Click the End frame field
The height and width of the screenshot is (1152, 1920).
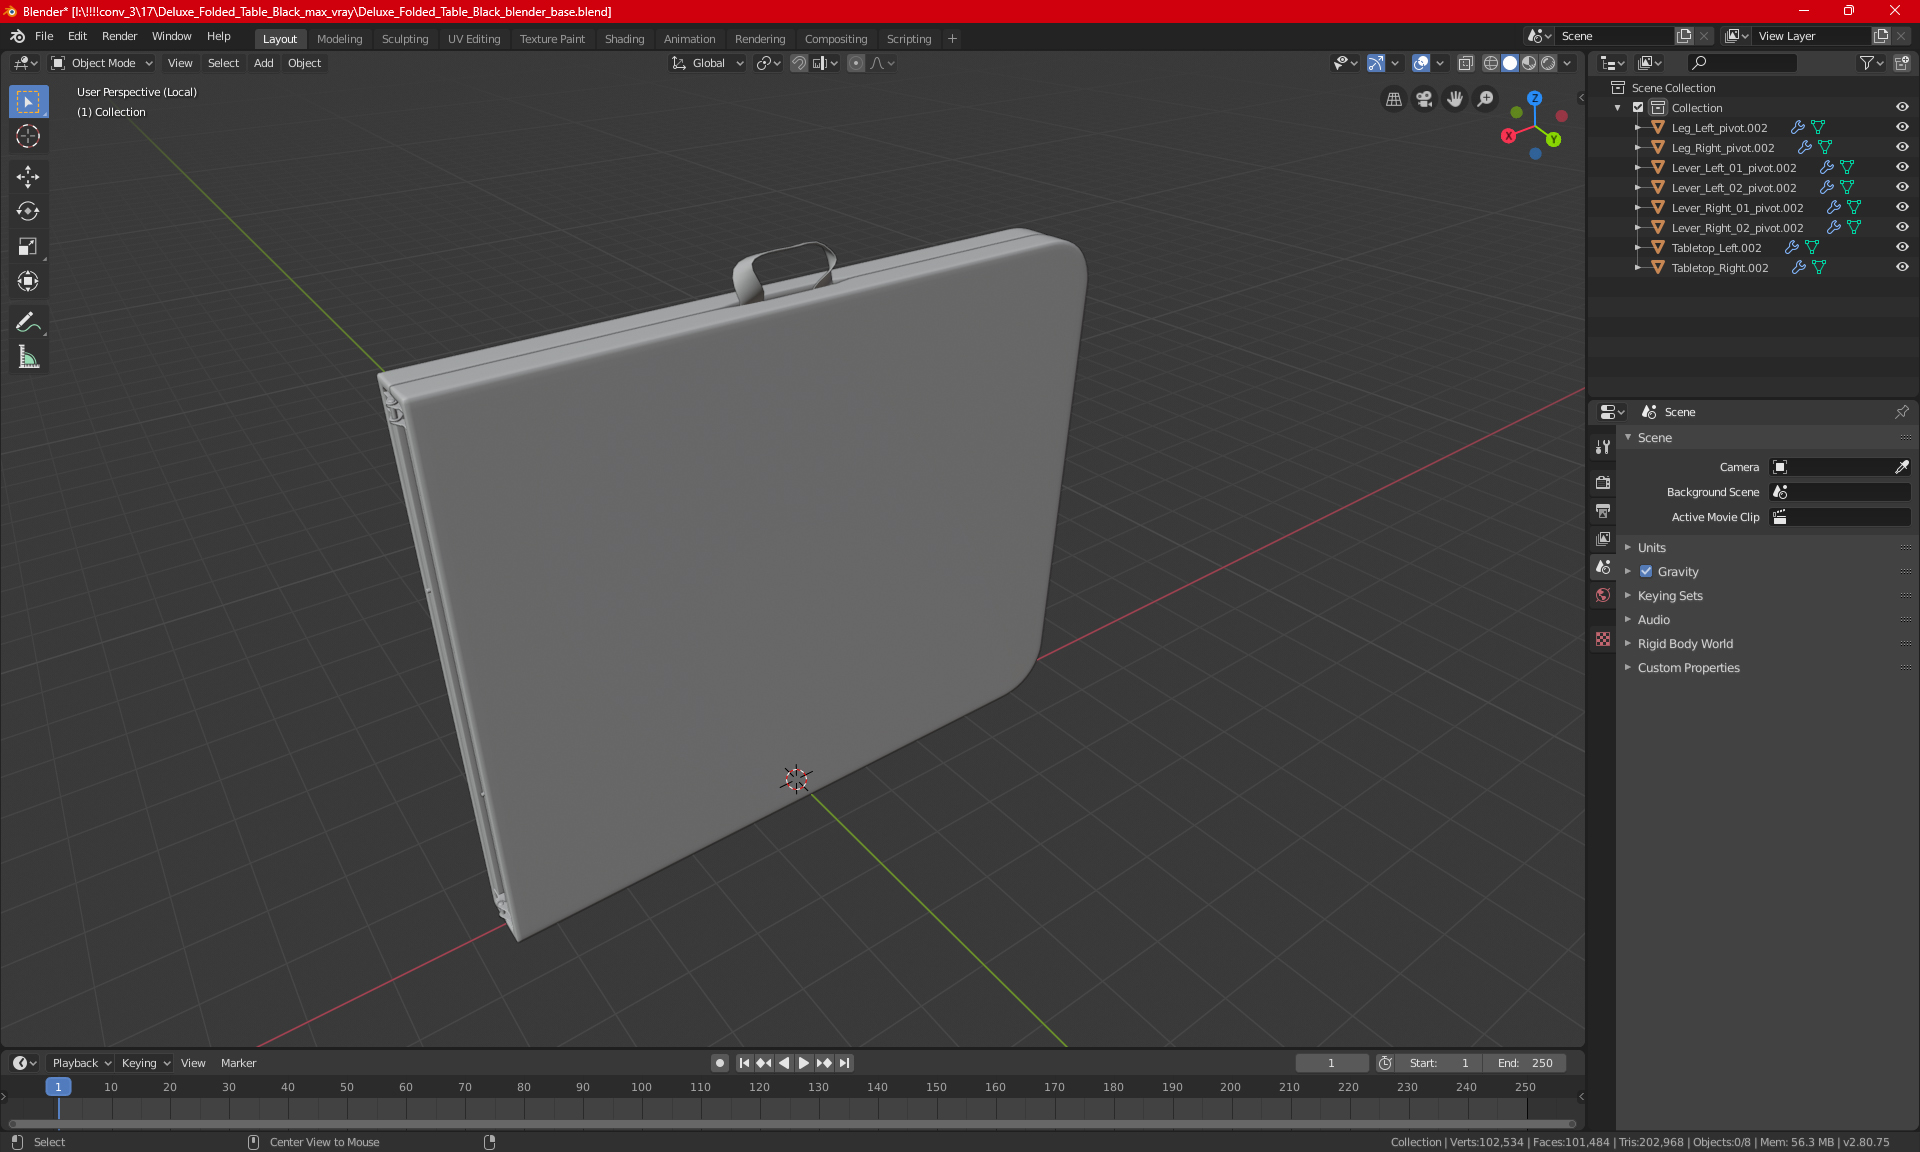point(1525,1063)
